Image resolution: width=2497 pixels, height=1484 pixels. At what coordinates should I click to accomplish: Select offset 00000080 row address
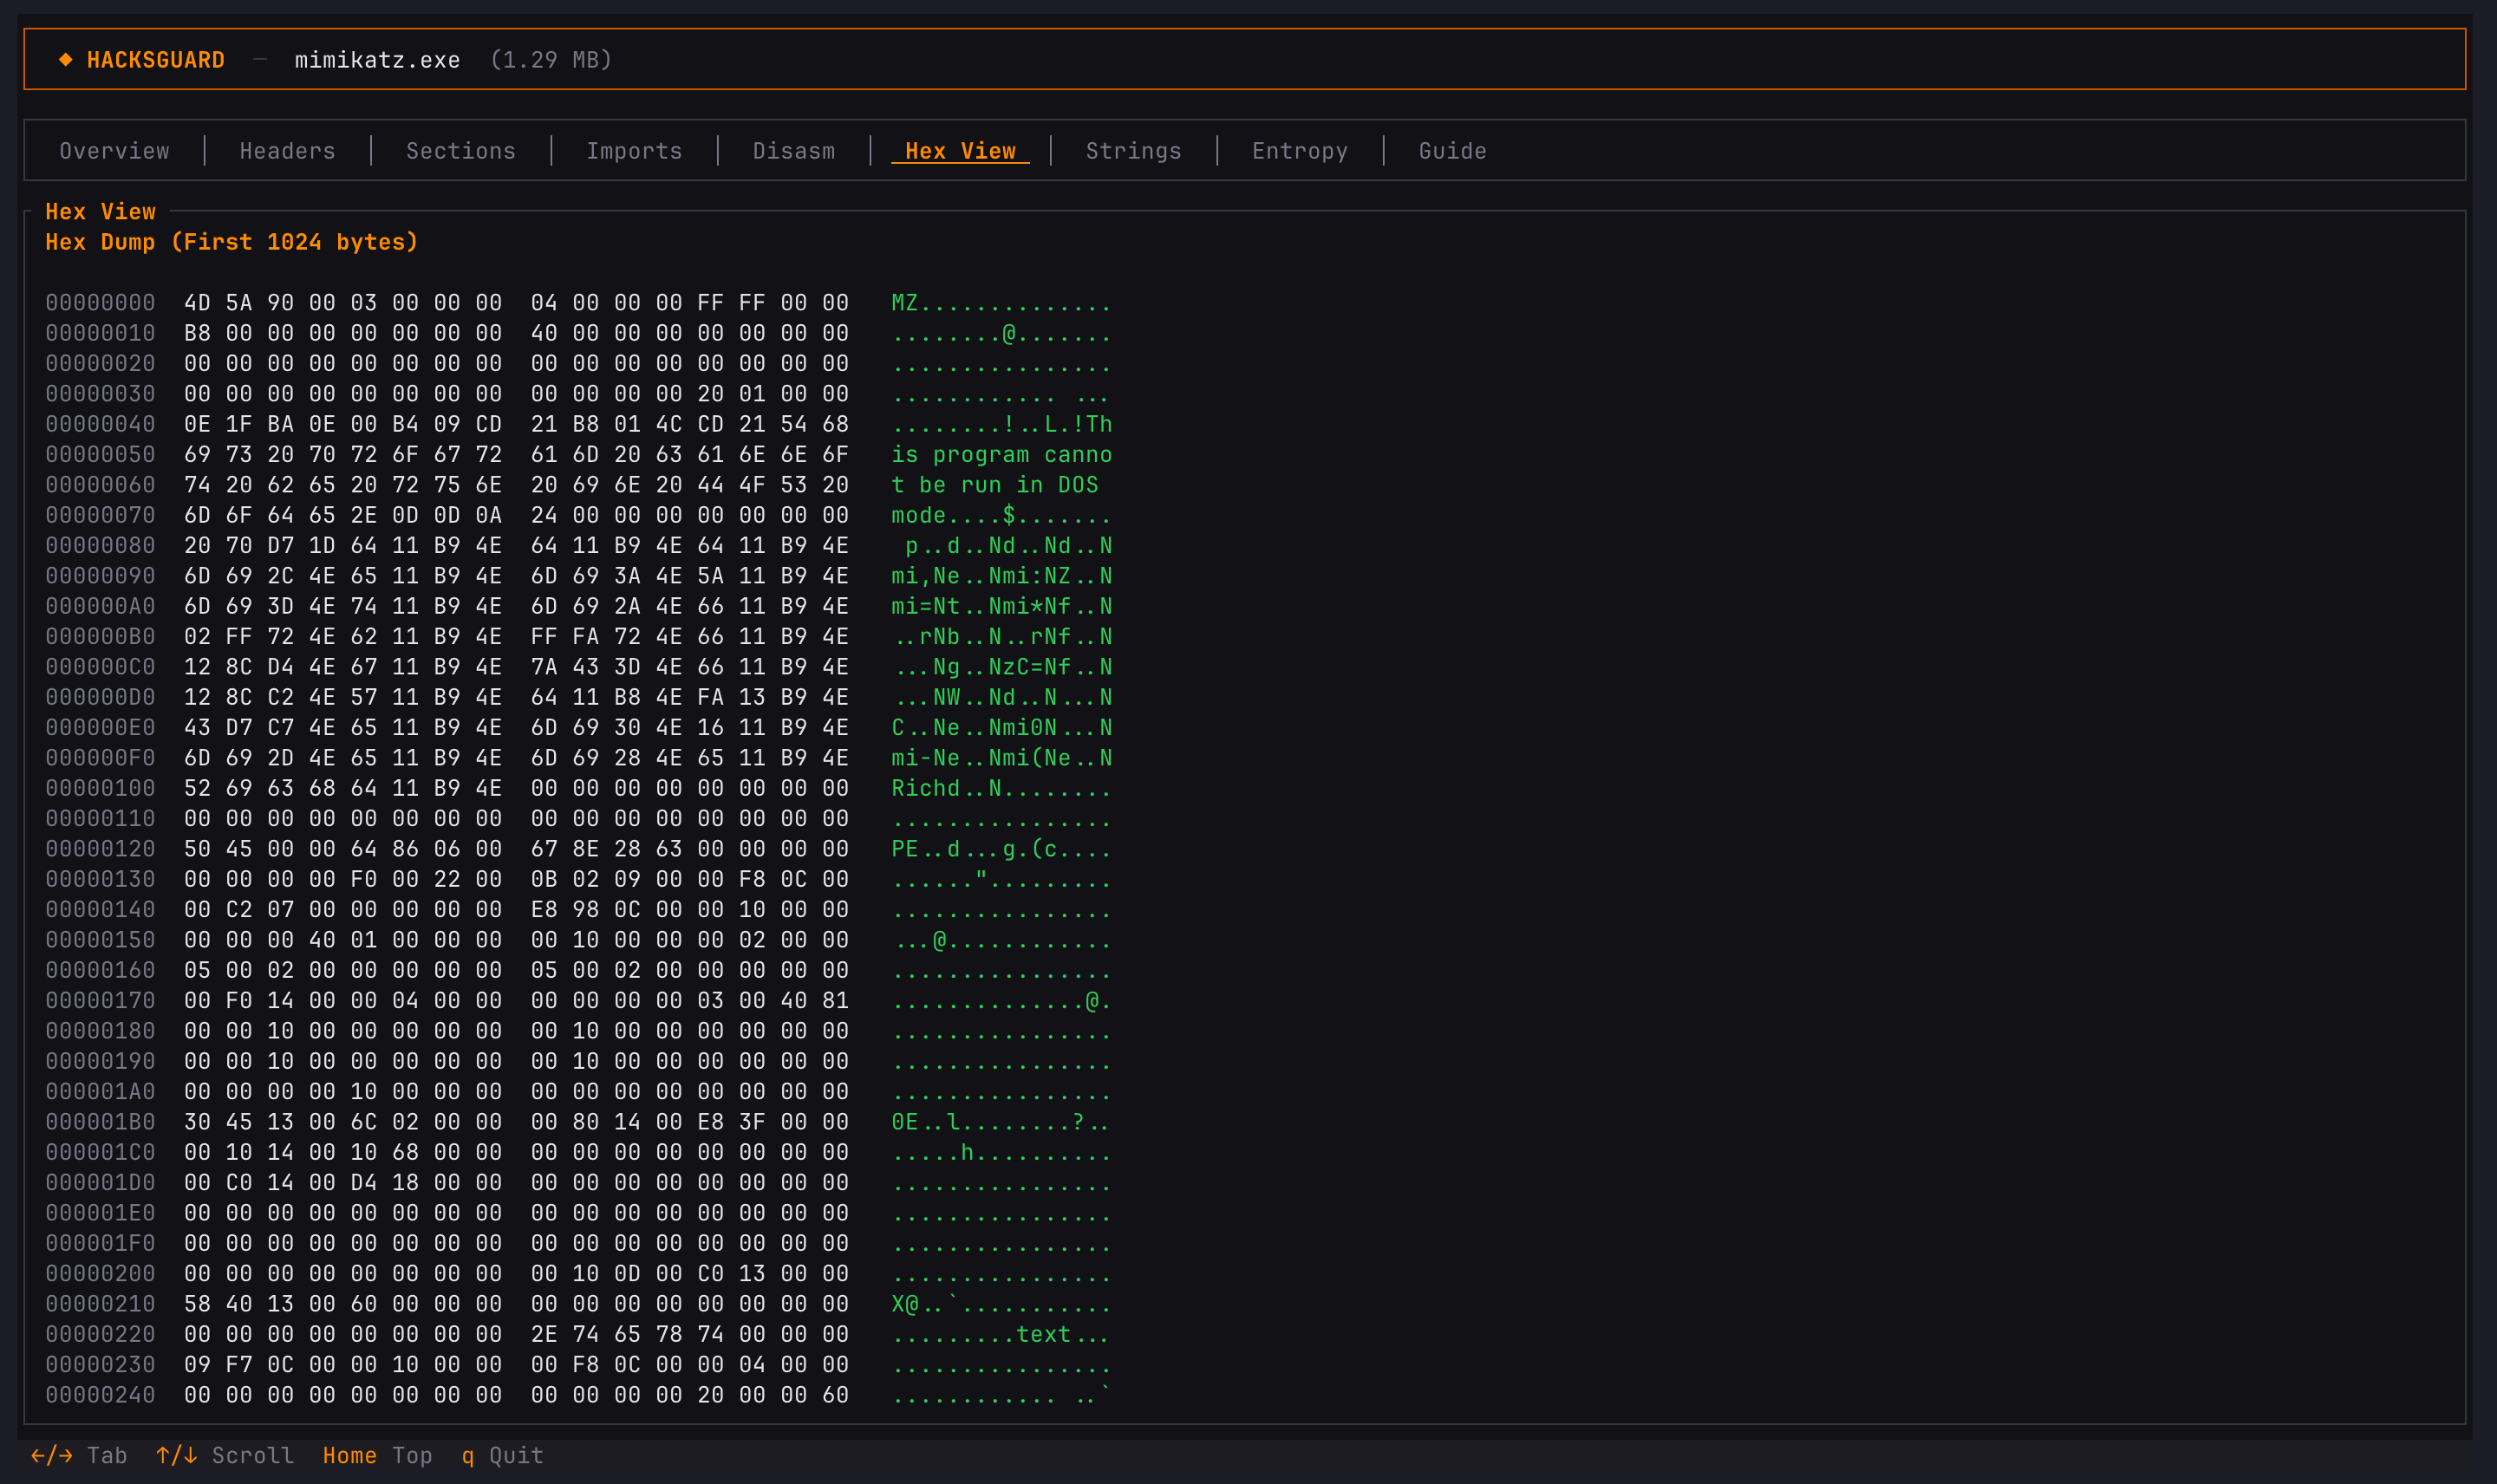pyautogui.click(x=100, y=546)
